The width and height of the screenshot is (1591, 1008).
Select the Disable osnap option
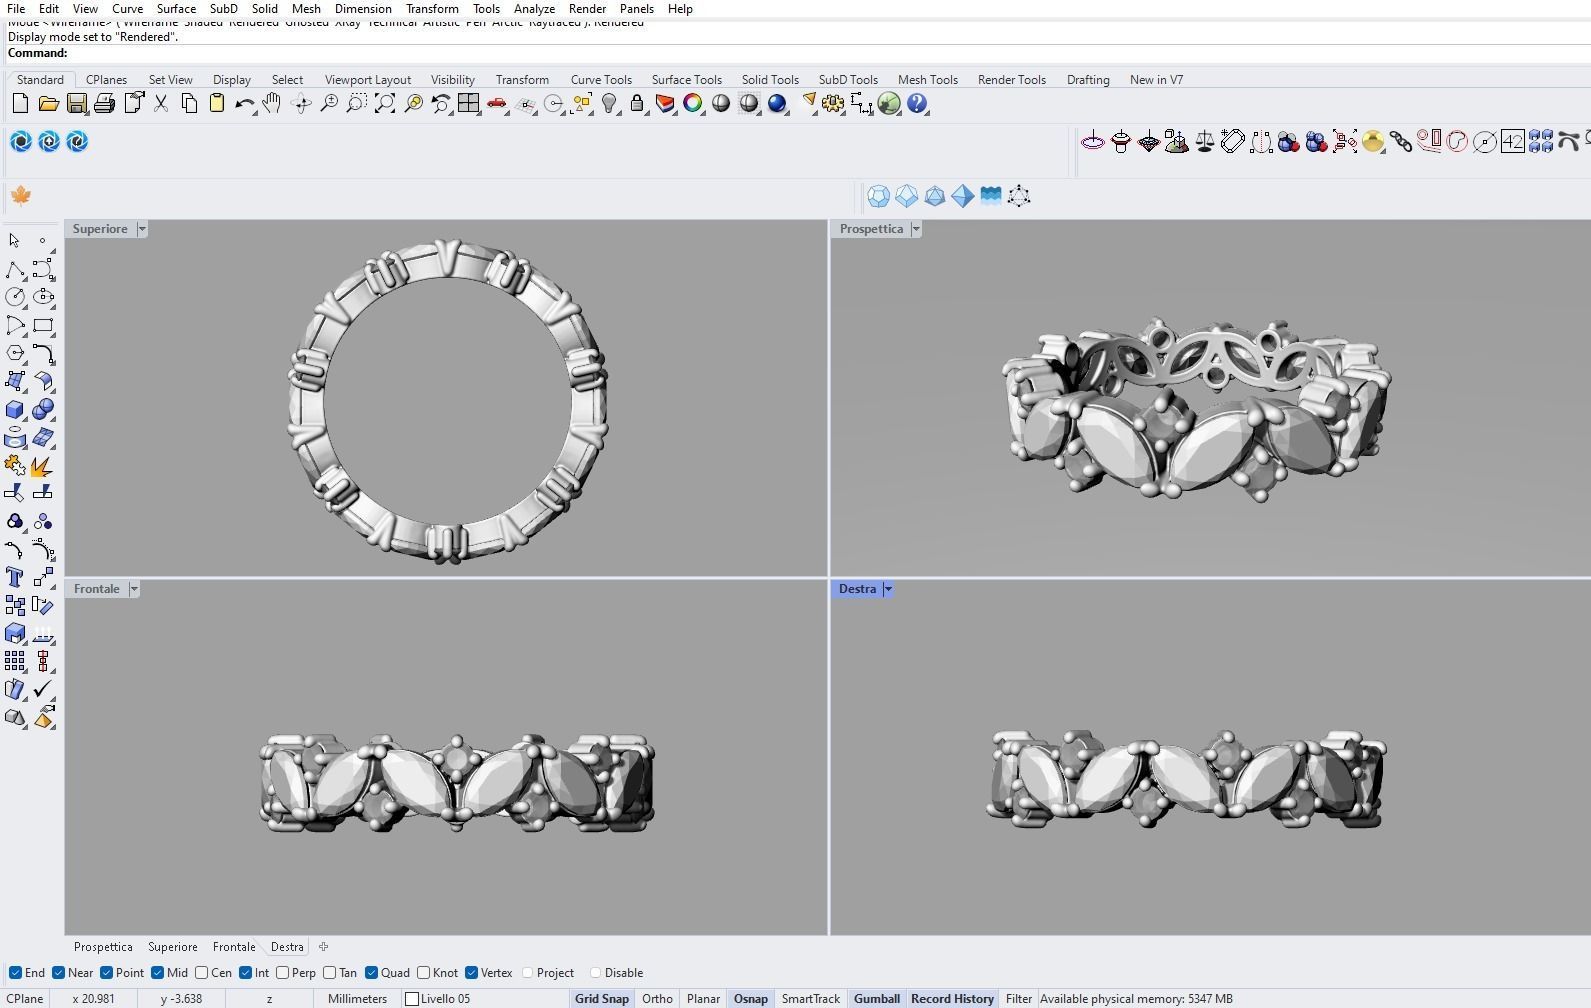click(x=596, y=973)
